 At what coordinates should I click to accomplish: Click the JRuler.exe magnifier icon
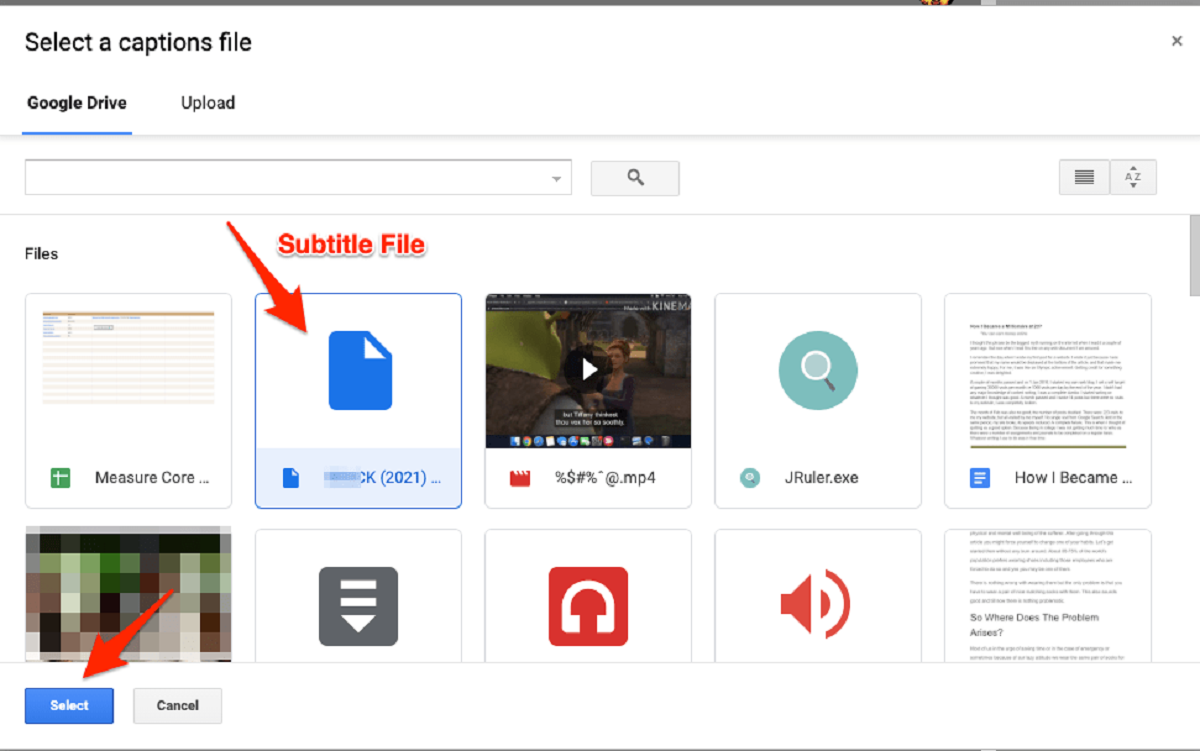click(818, 371)
